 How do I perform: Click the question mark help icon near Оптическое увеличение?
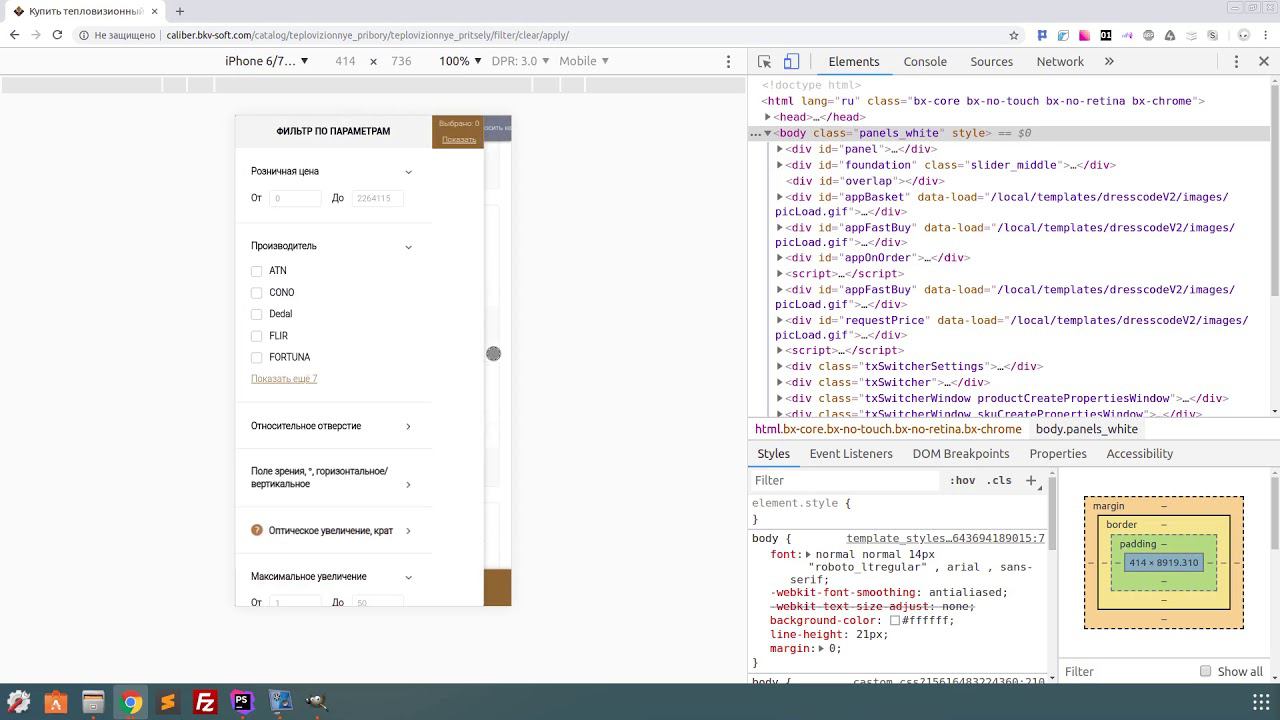257,530
